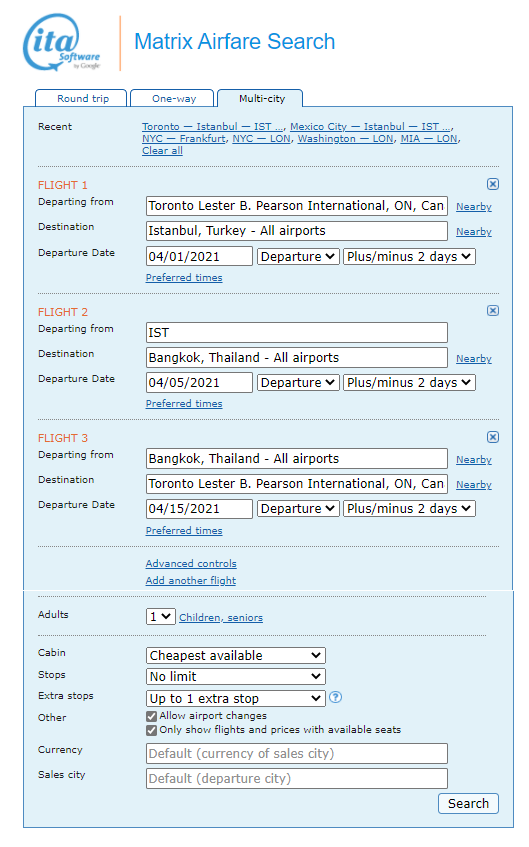Viewport: 529px width, 847px height.
Task: Click Flight 1 date field 04/01/2021
Action: 199,256
